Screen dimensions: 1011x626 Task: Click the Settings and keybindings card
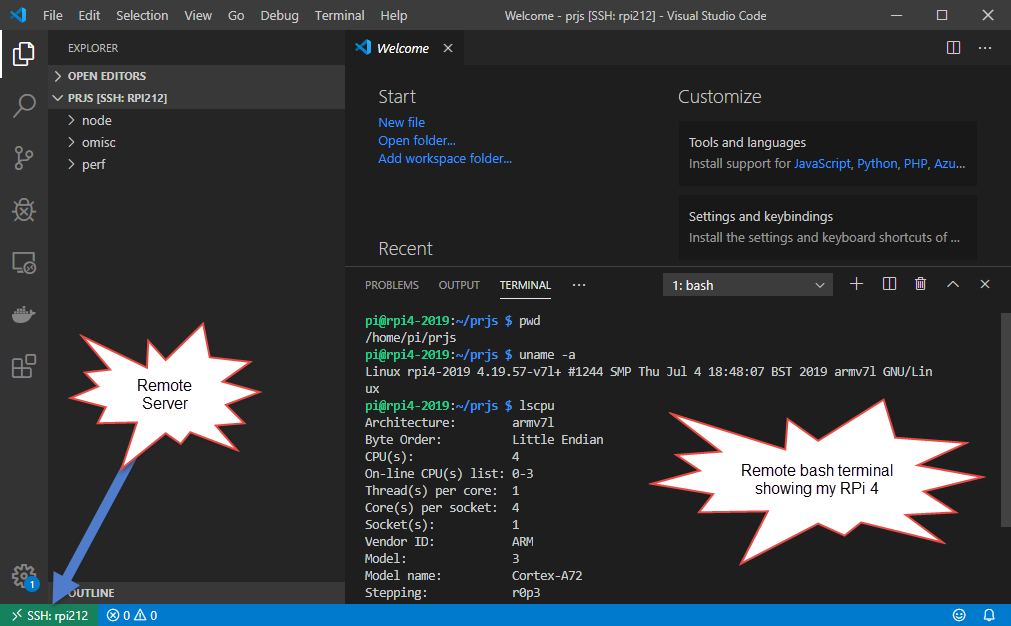[828, 227]
